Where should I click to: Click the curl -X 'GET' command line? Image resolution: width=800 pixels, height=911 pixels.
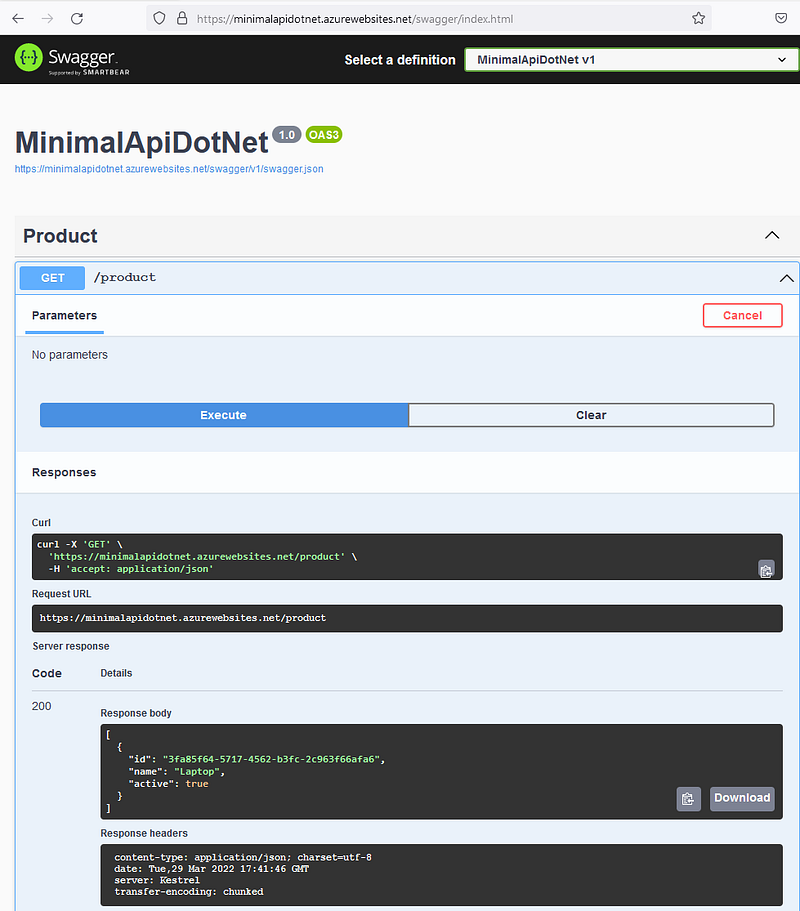80,544
